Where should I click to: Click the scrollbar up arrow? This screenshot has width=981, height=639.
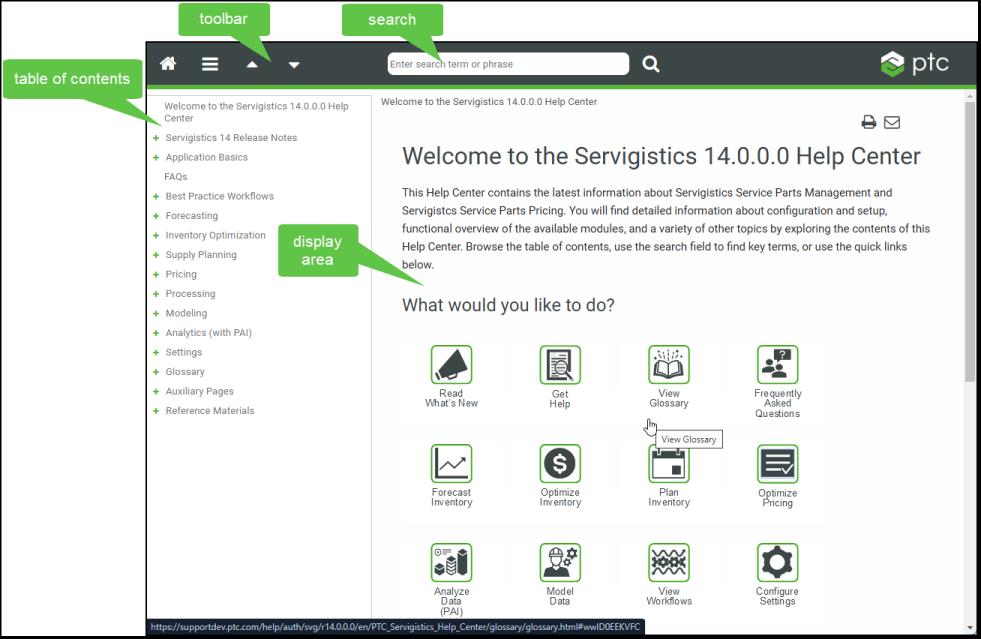tap(970, 97)
